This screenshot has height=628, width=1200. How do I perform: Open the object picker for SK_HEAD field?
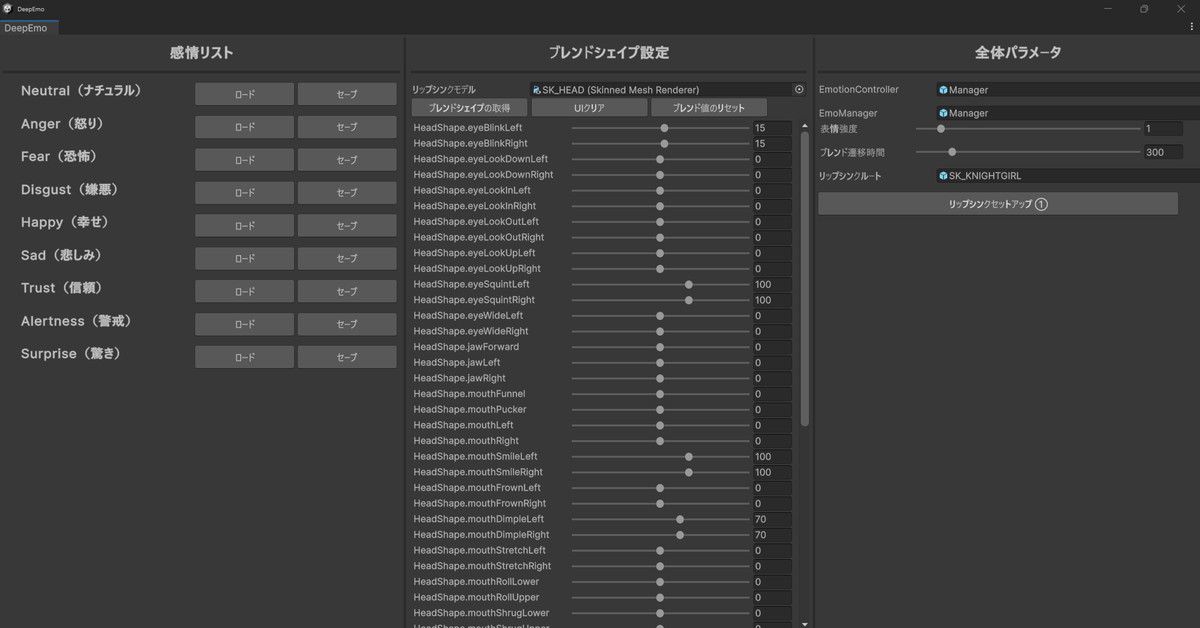coord(799,89)
